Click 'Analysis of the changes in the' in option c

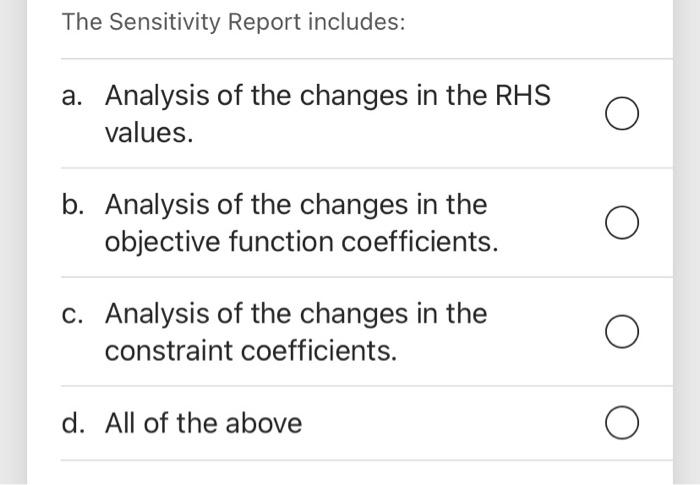pyautogui.click(x=296, y=314)
